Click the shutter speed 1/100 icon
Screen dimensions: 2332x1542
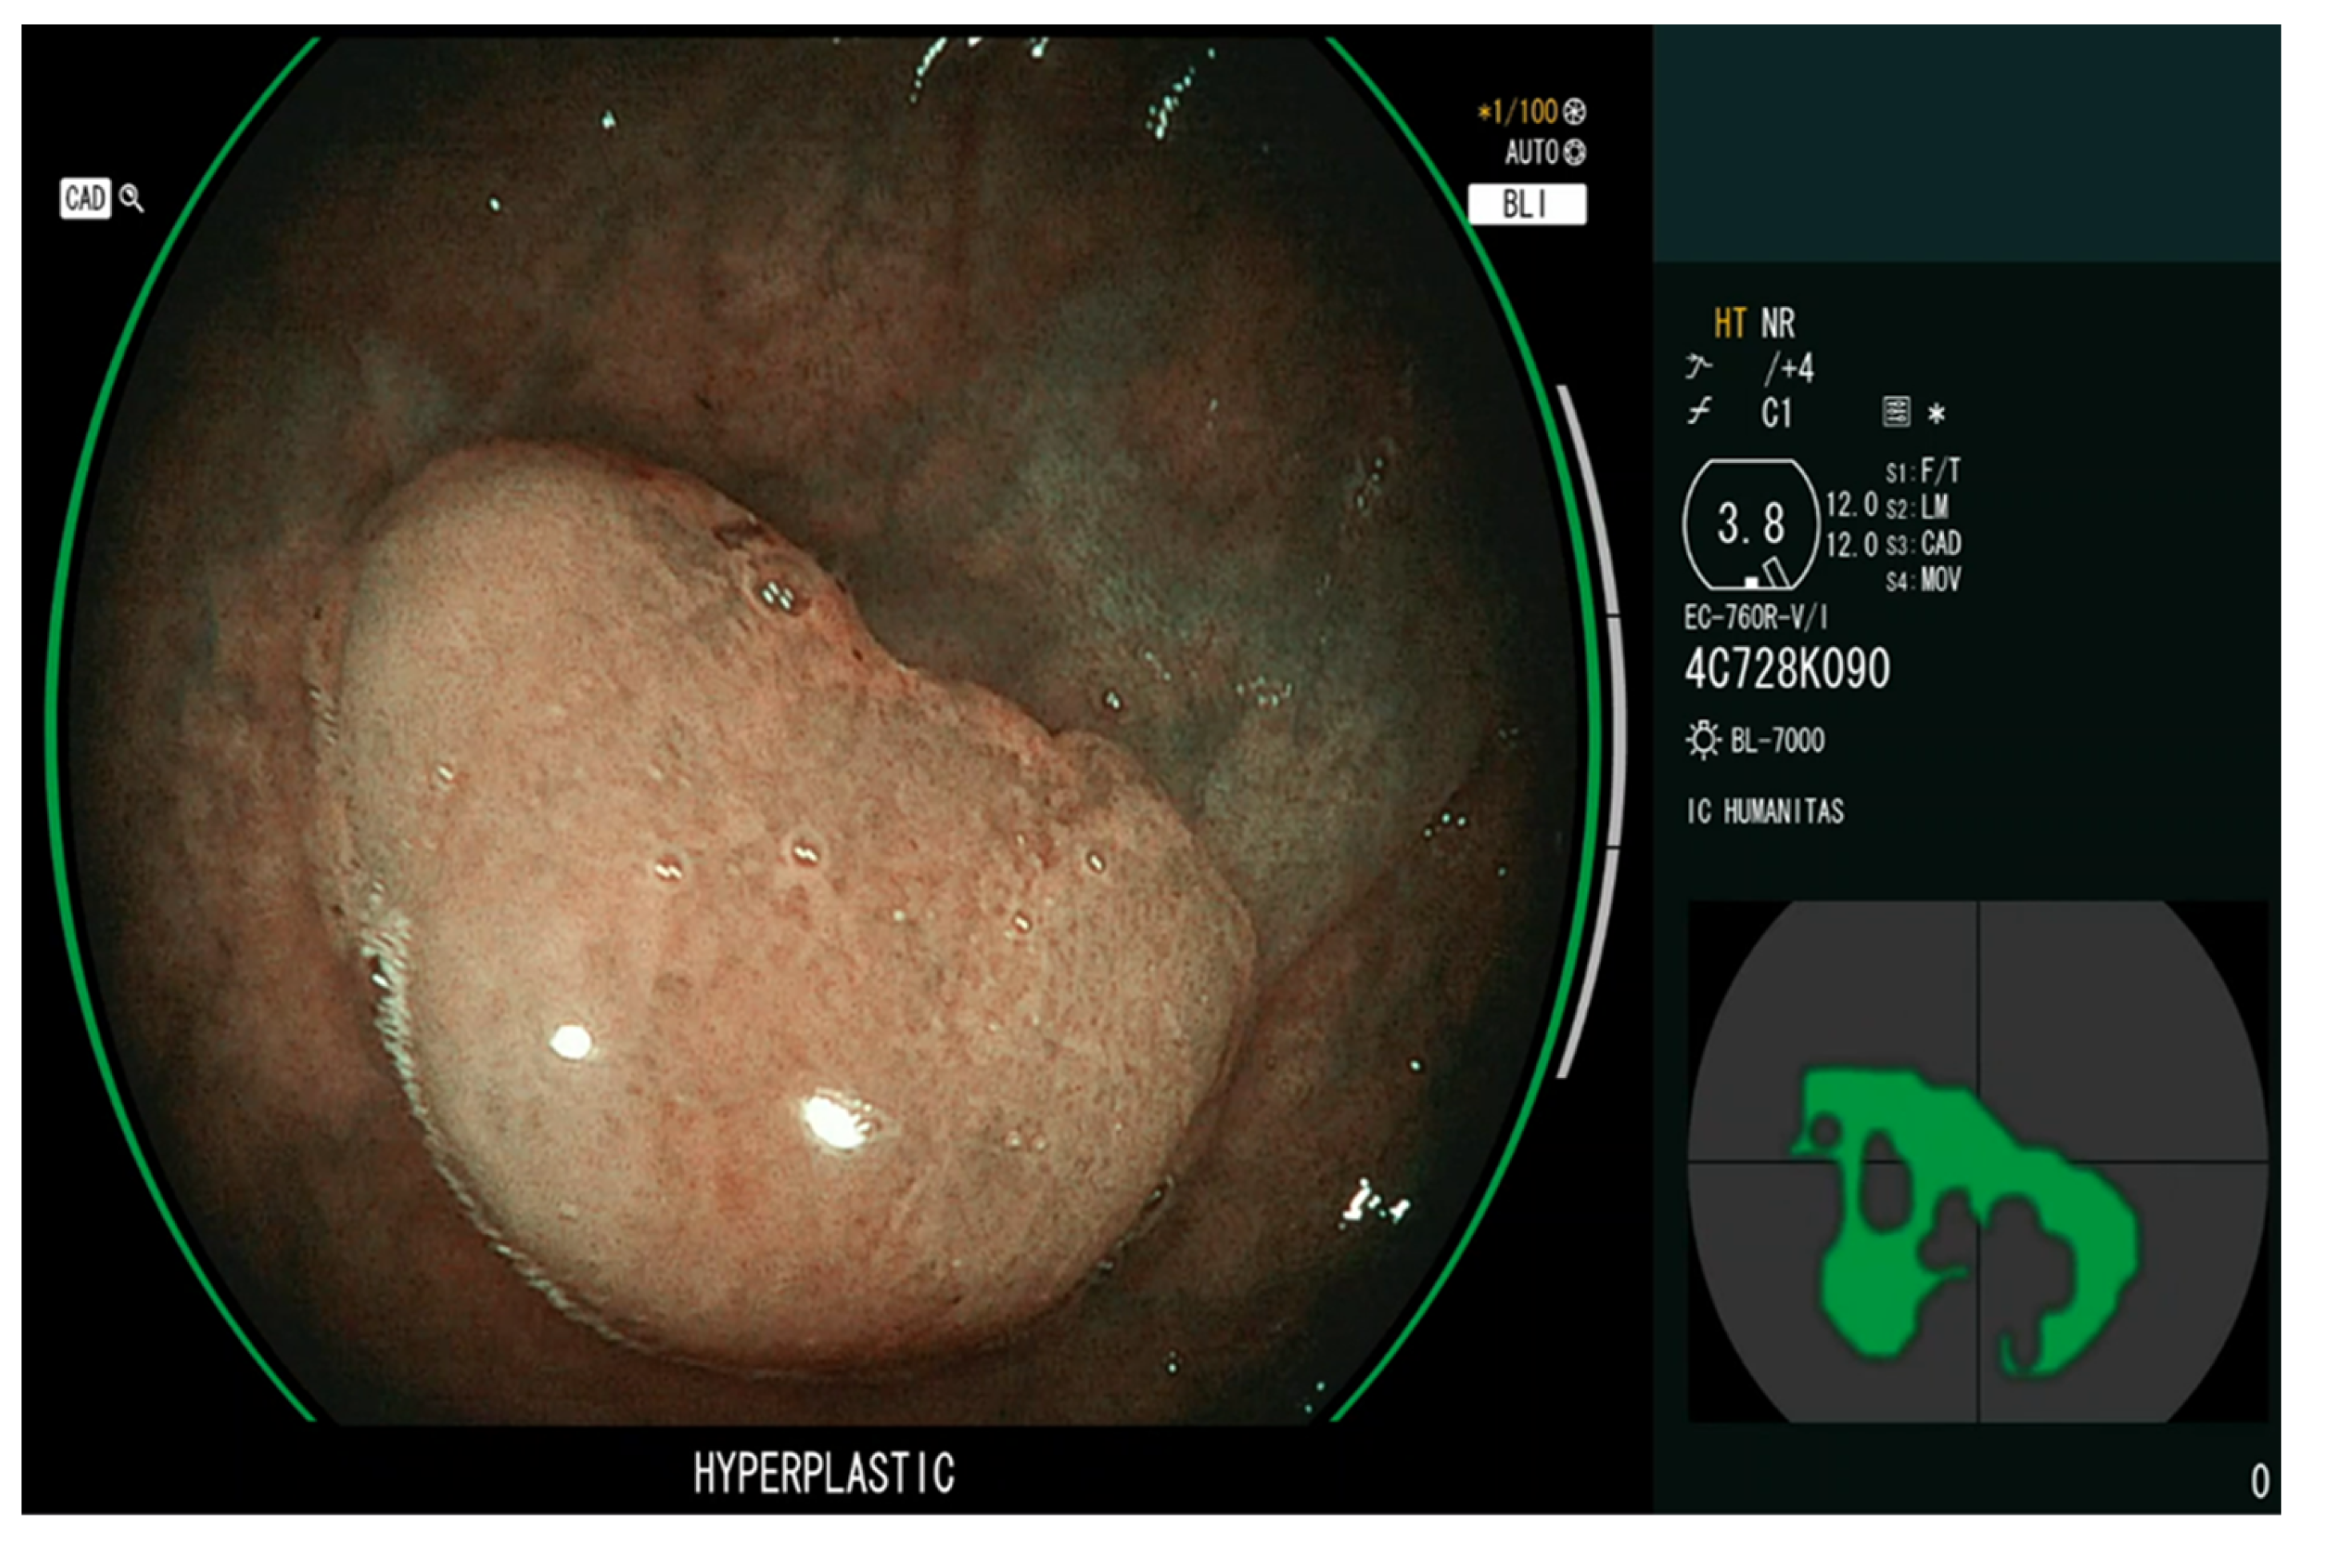pos(1574,112)
